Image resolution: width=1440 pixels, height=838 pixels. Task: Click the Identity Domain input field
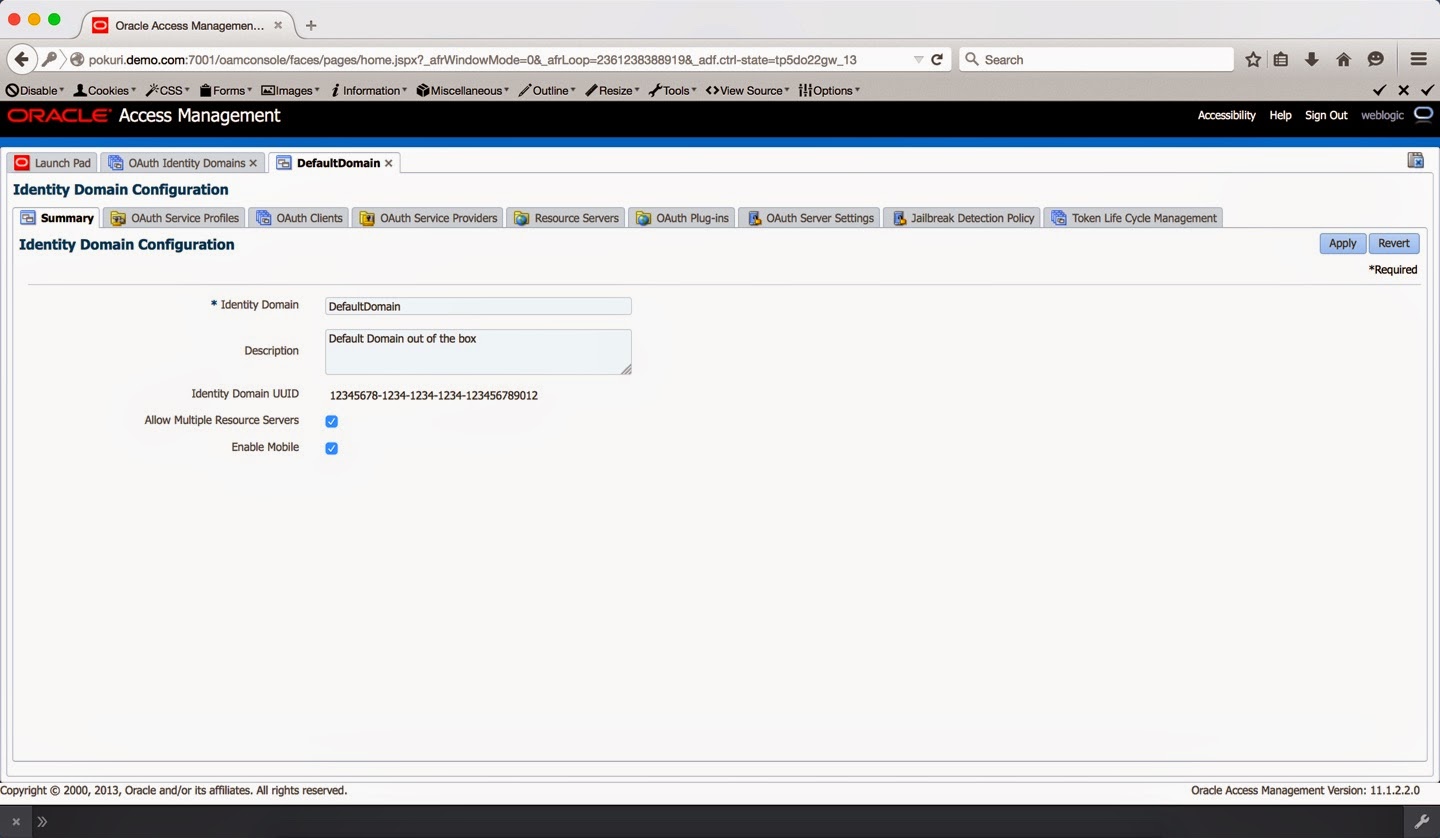pos(478,306)
